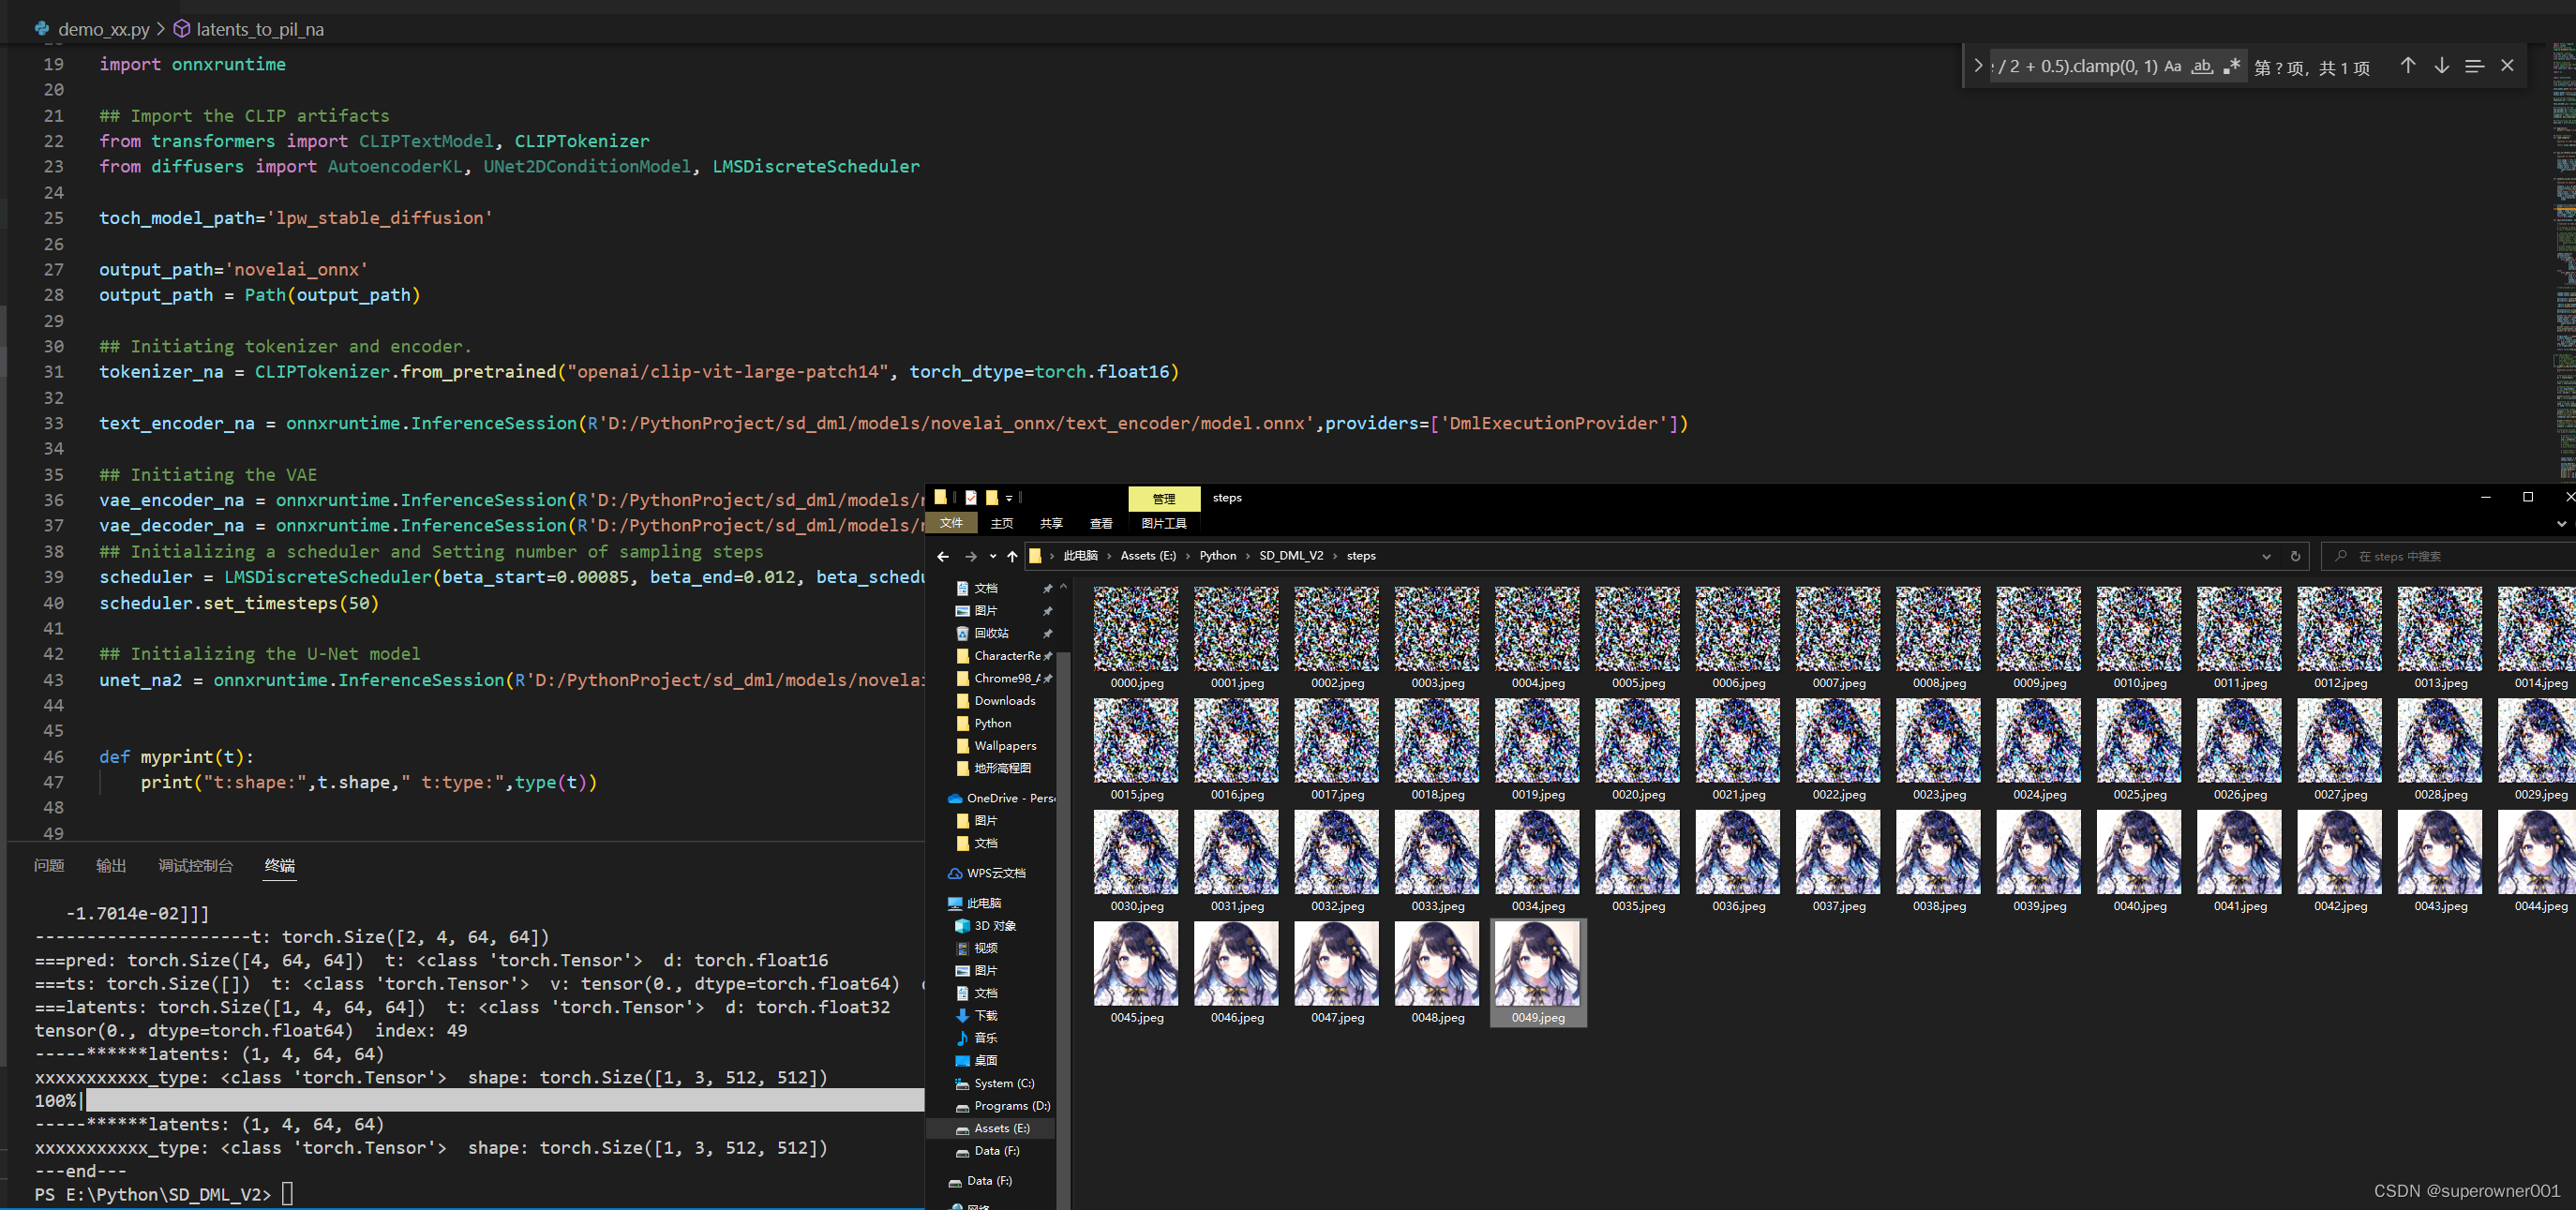This screenshot has width=2576, height=1210.
Task: Click latents_to_pil_na breadcrumb in editor
Action: tap(259, 29)
